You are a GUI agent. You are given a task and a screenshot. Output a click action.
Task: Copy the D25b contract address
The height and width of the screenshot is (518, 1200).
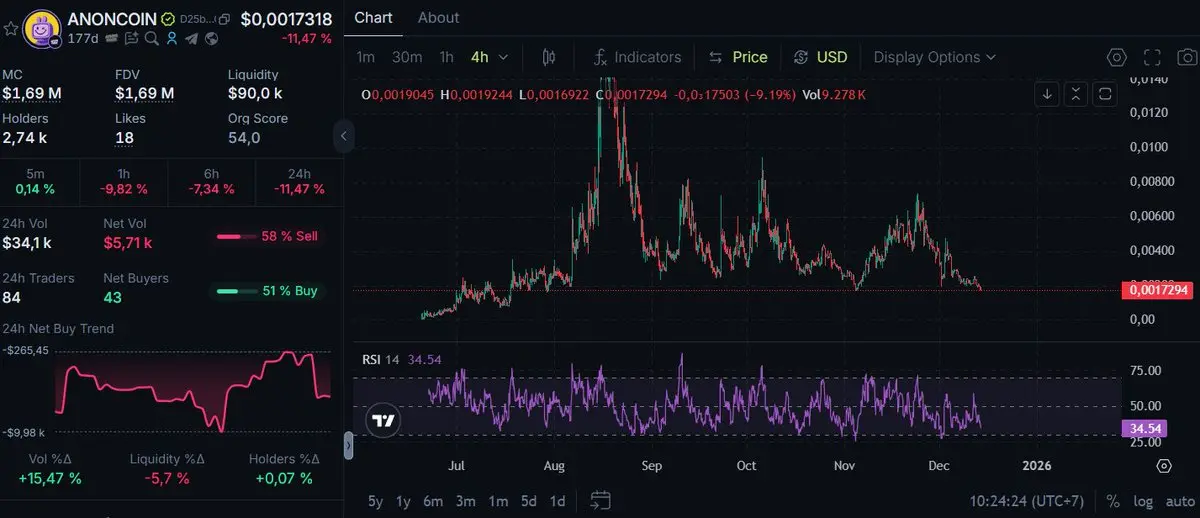tap(225, 19)
